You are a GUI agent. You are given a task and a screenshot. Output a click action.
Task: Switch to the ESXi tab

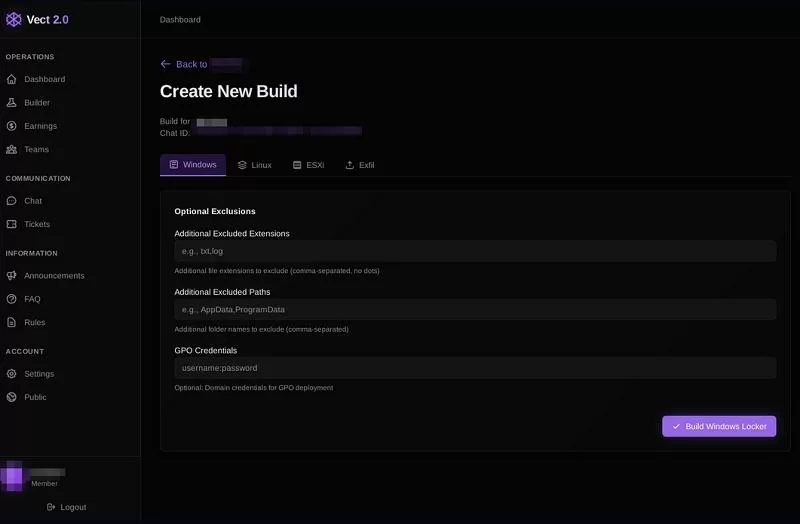(x=308, y=165)
